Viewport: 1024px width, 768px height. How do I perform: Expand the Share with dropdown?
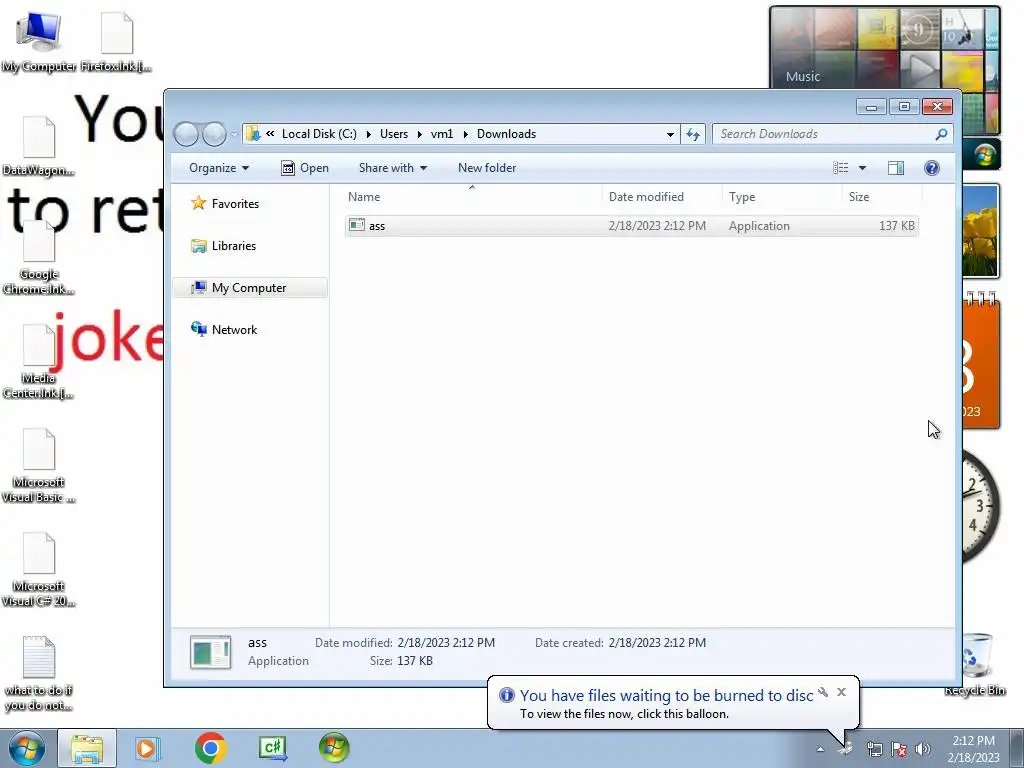(392, 168)
